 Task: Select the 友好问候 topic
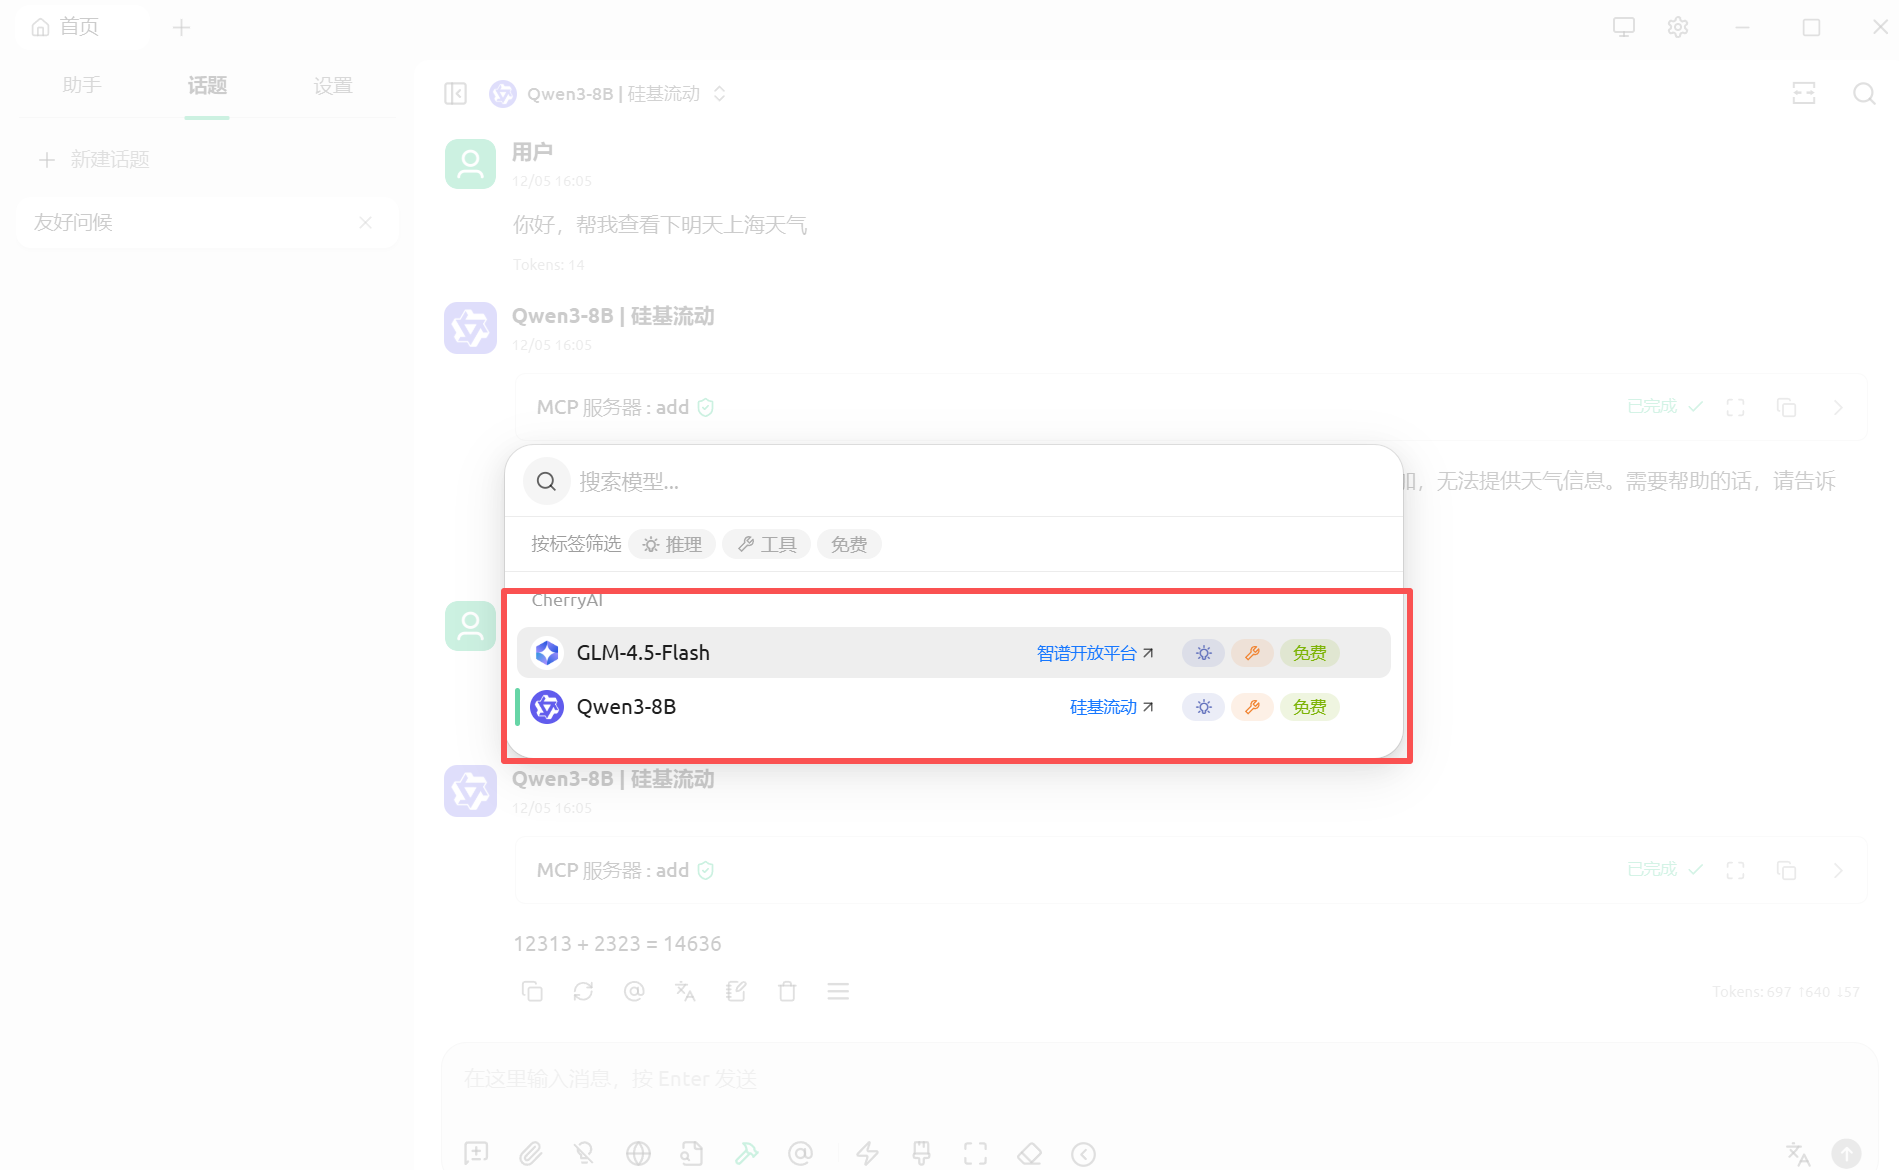point(207,222)
